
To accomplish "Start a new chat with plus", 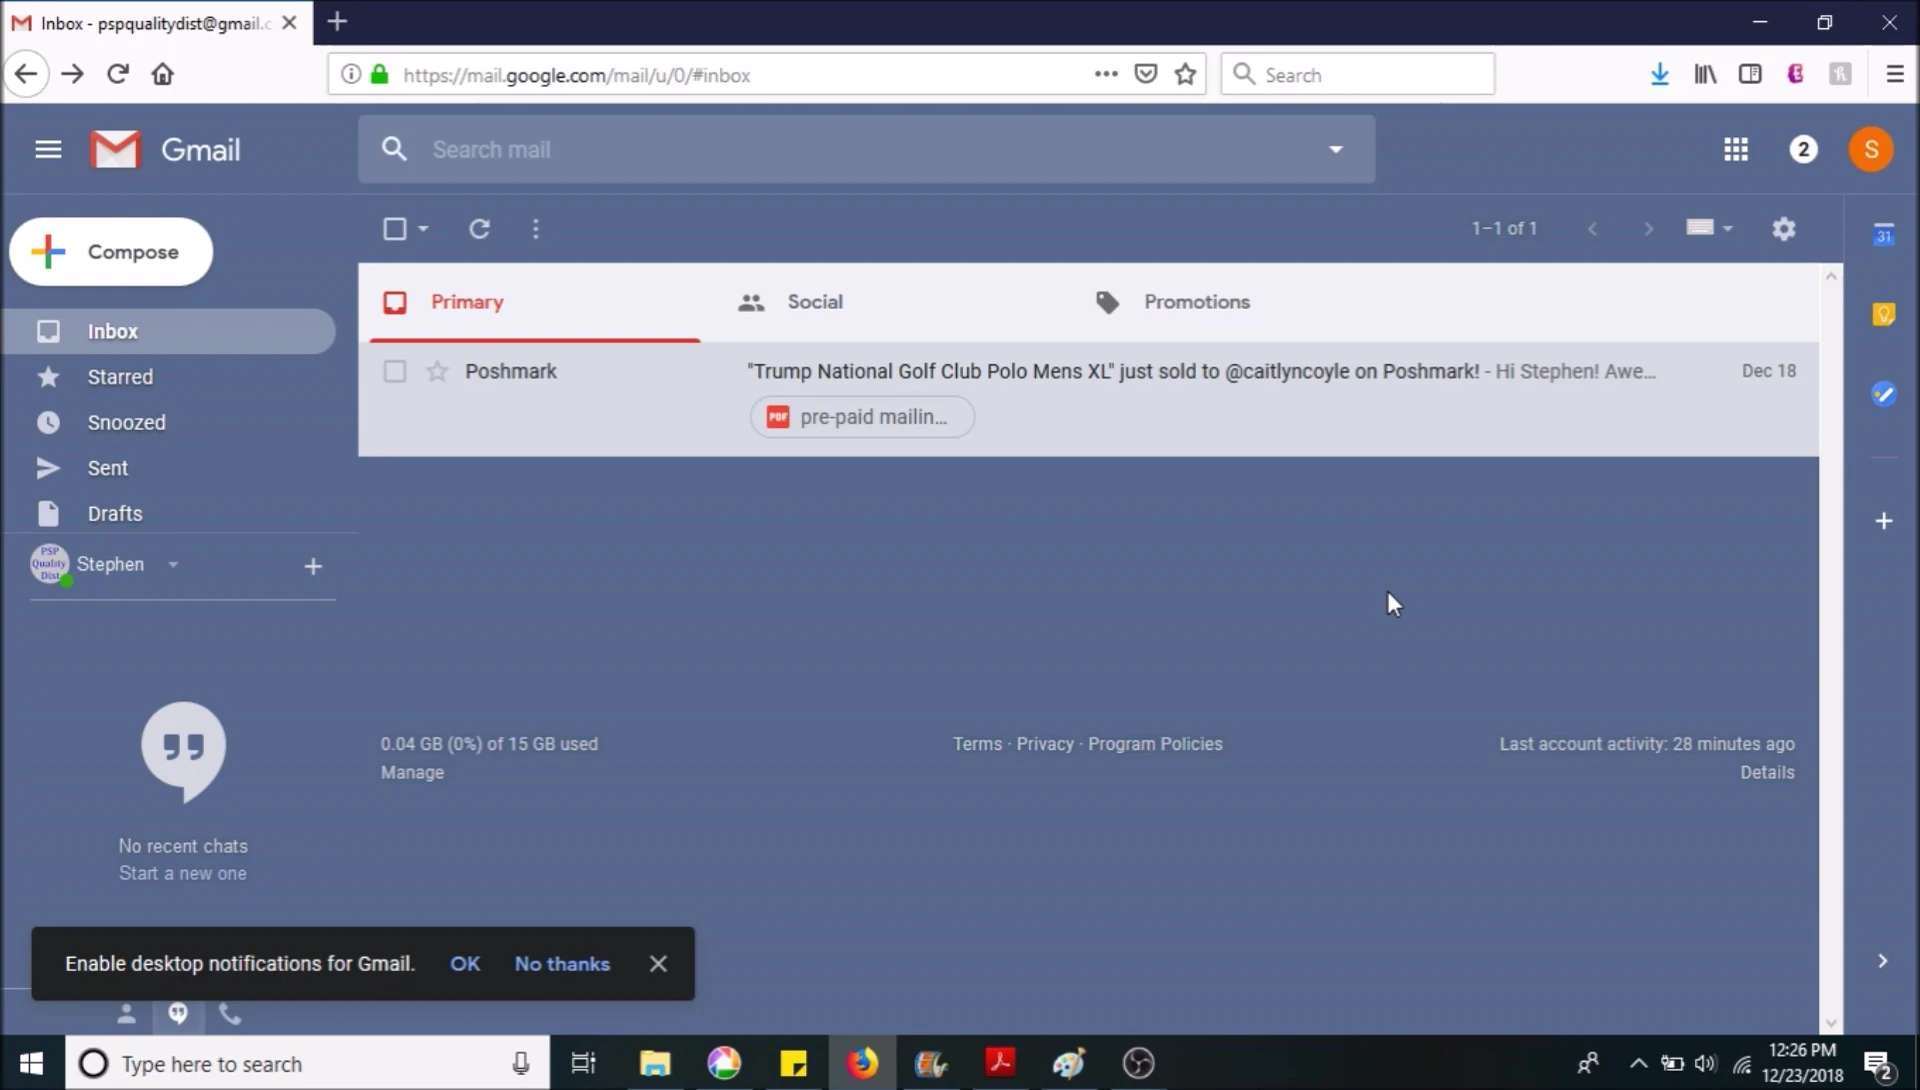I will coord(313,567).
